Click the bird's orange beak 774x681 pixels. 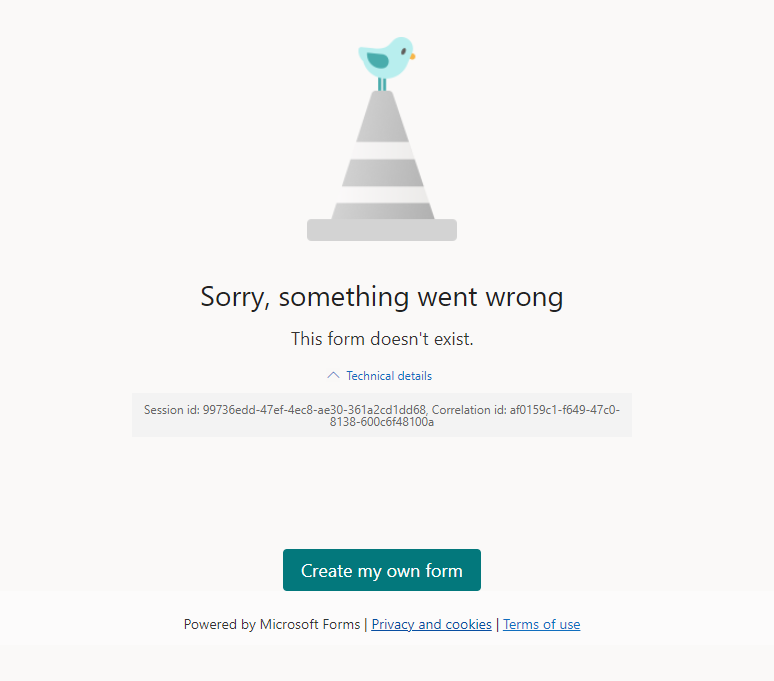(413, 56)
